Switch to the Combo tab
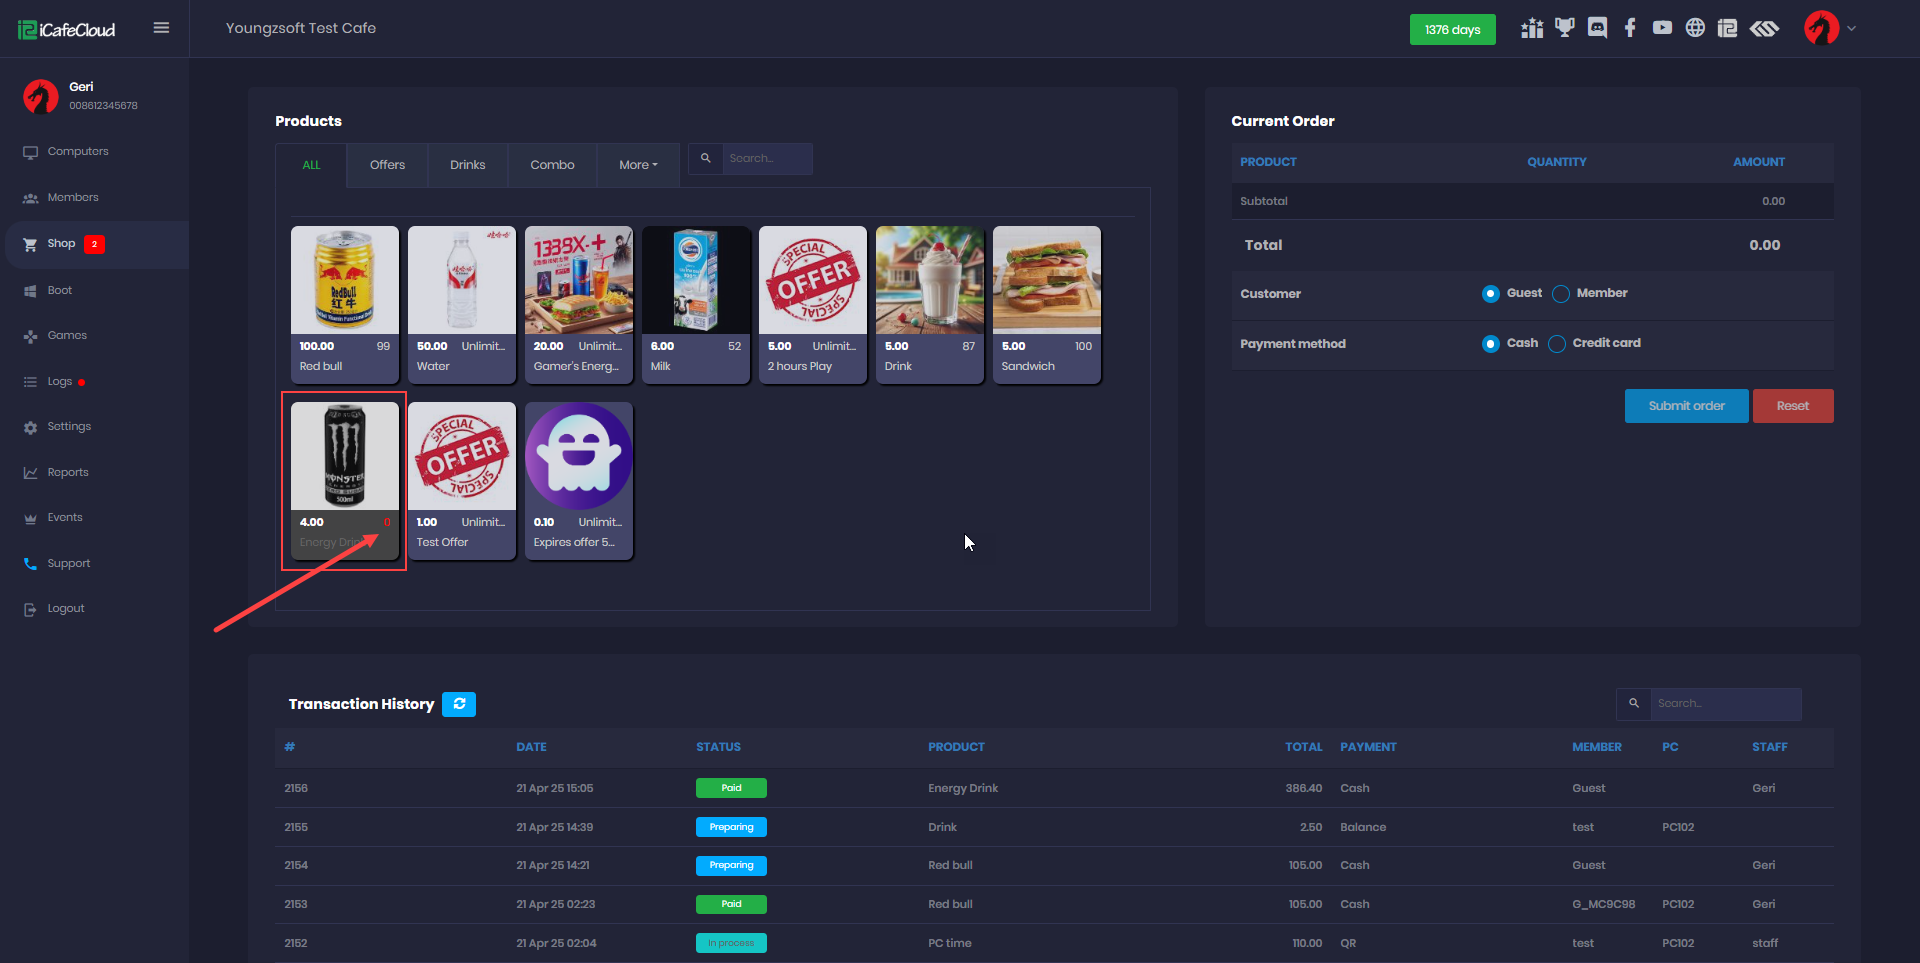1920x963 pixels. pos(552,165)
